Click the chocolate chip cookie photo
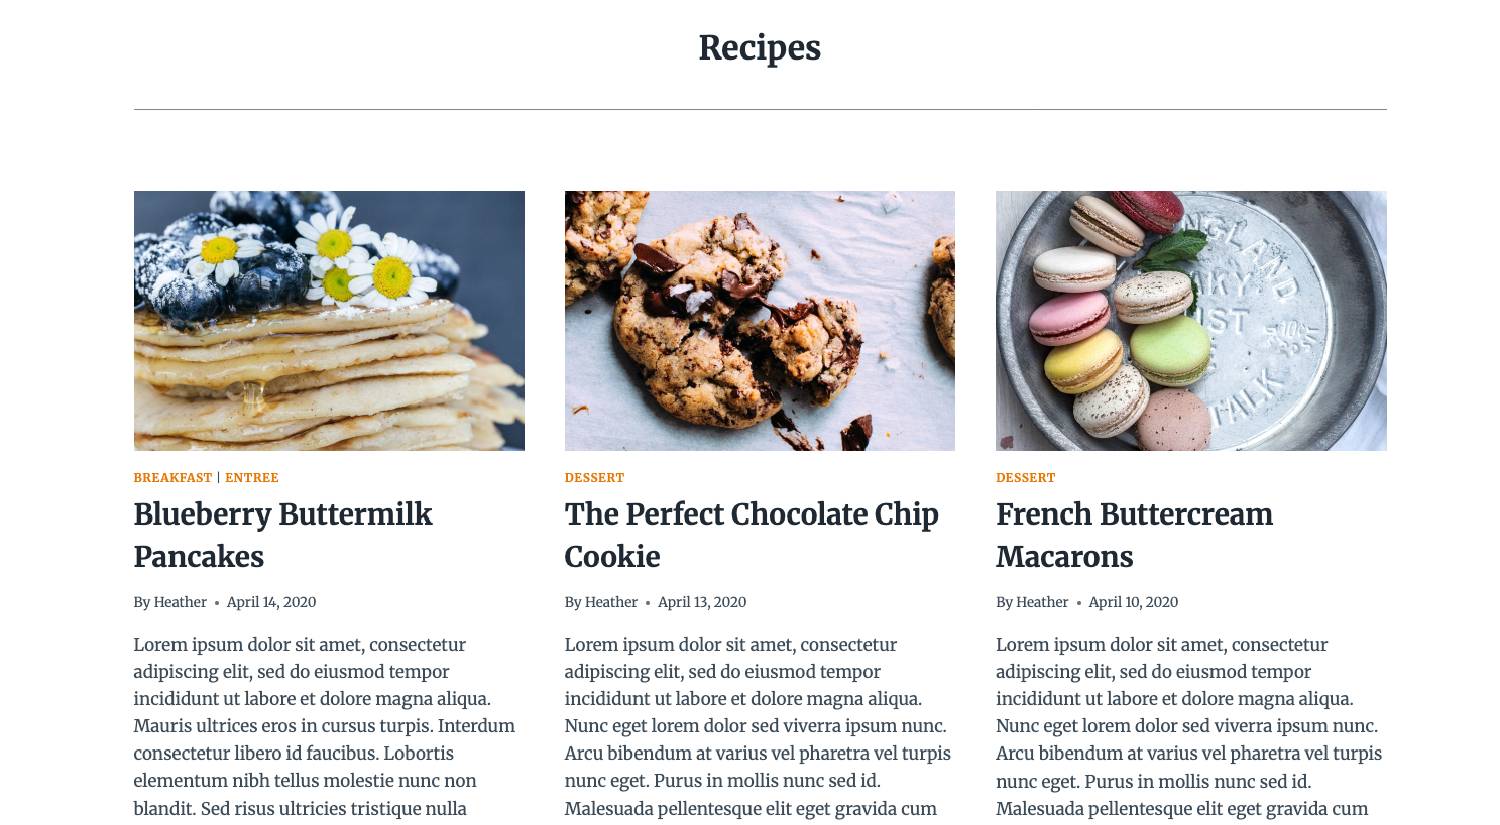The image size is (1500, 825). (759, 320)
